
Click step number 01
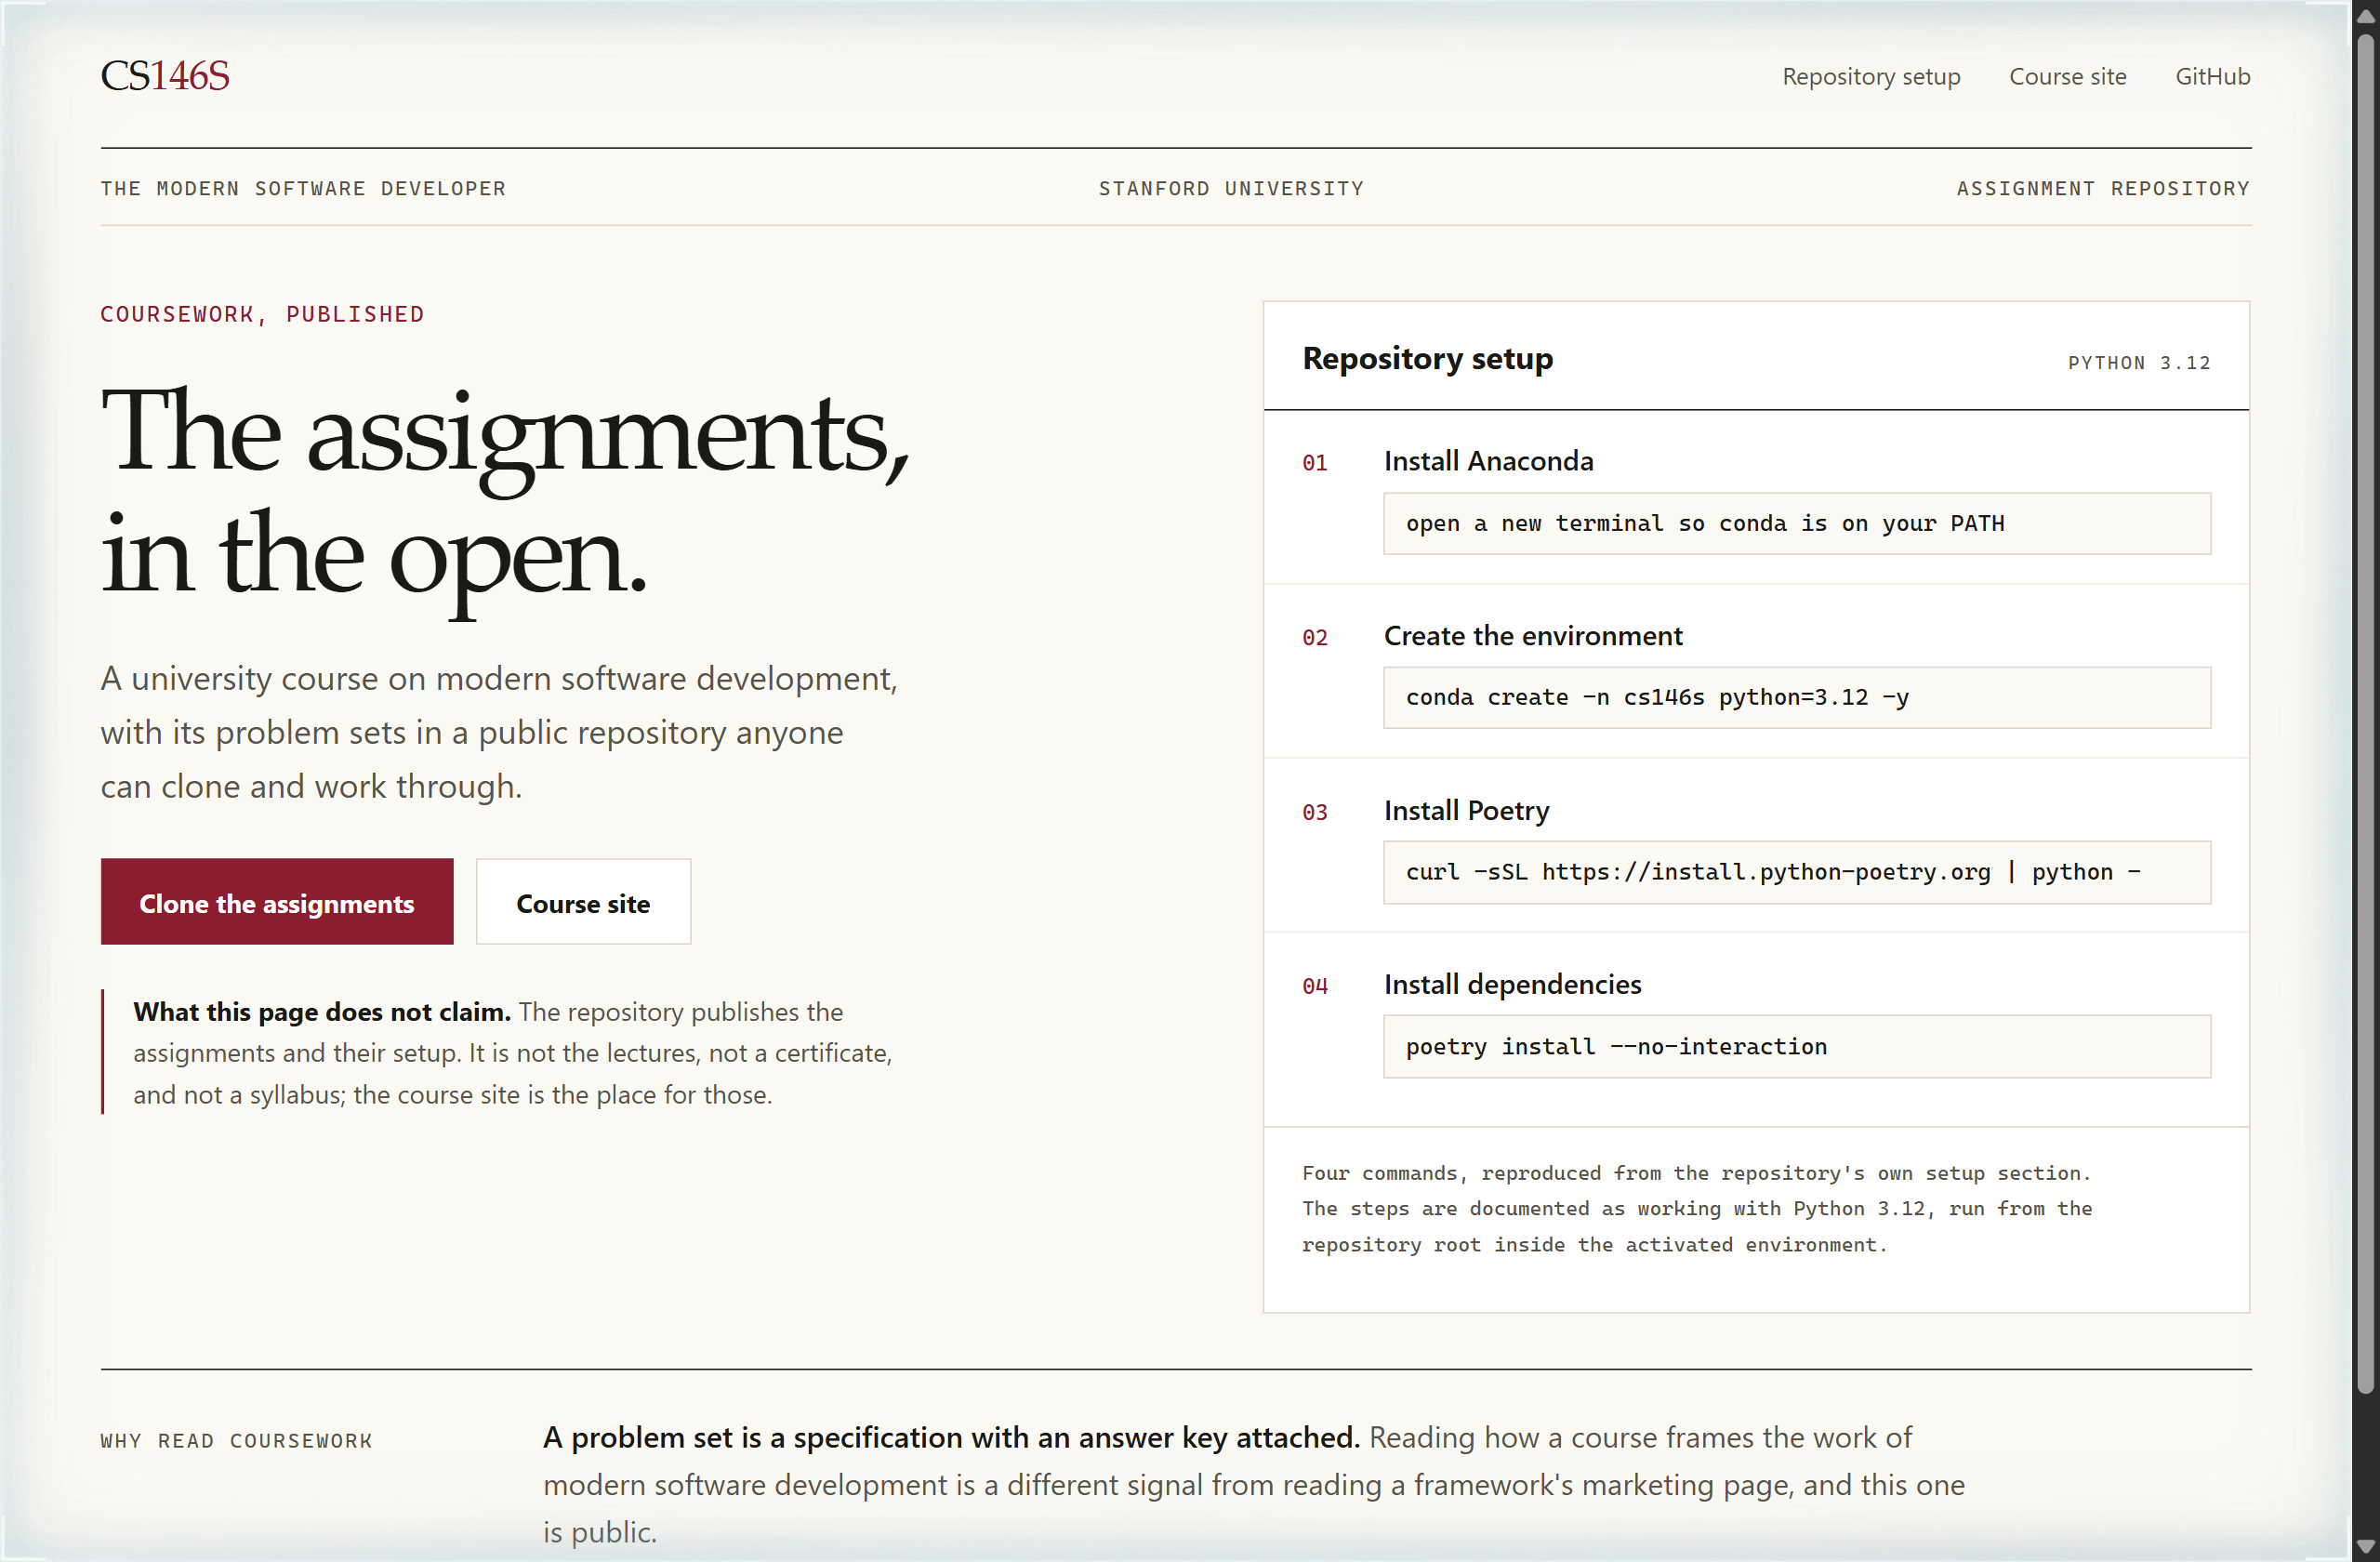1314,463
